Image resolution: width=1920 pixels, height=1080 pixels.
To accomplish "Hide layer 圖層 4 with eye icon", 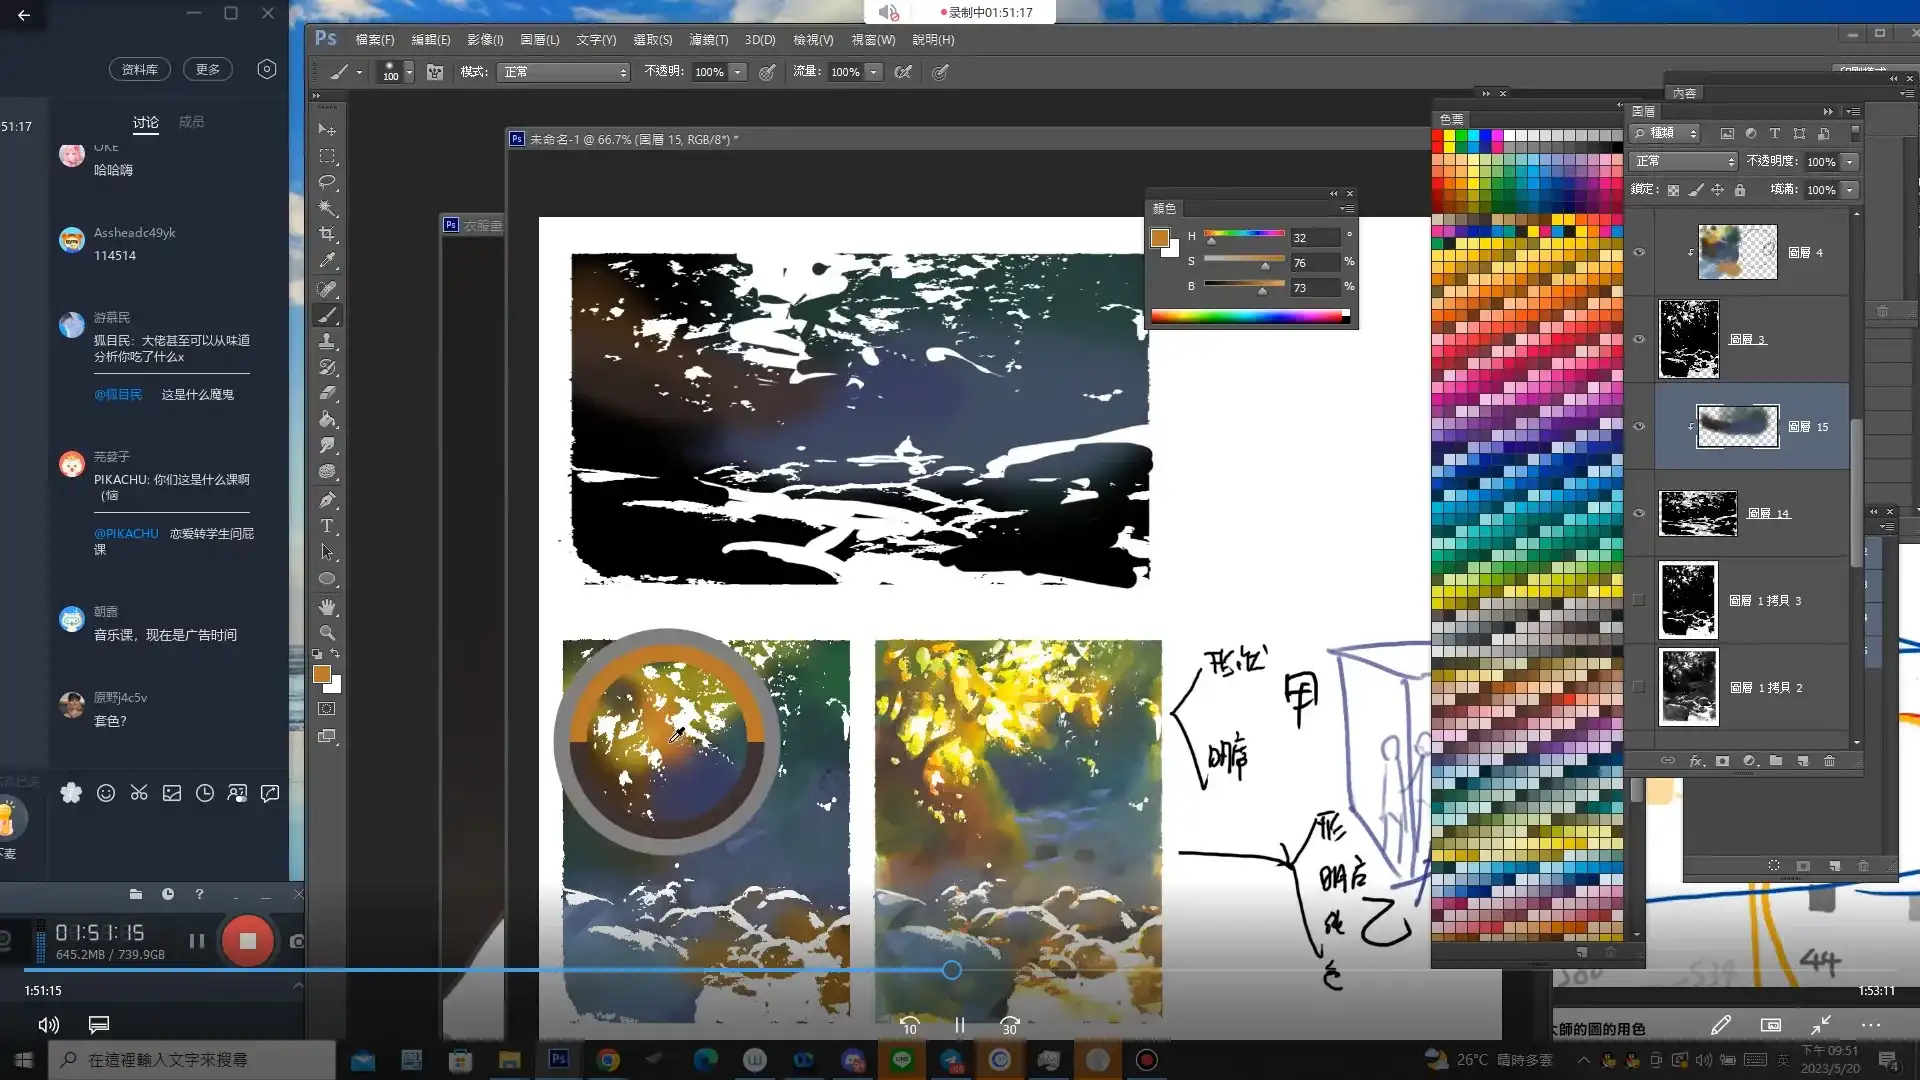I will [1639, 252].
